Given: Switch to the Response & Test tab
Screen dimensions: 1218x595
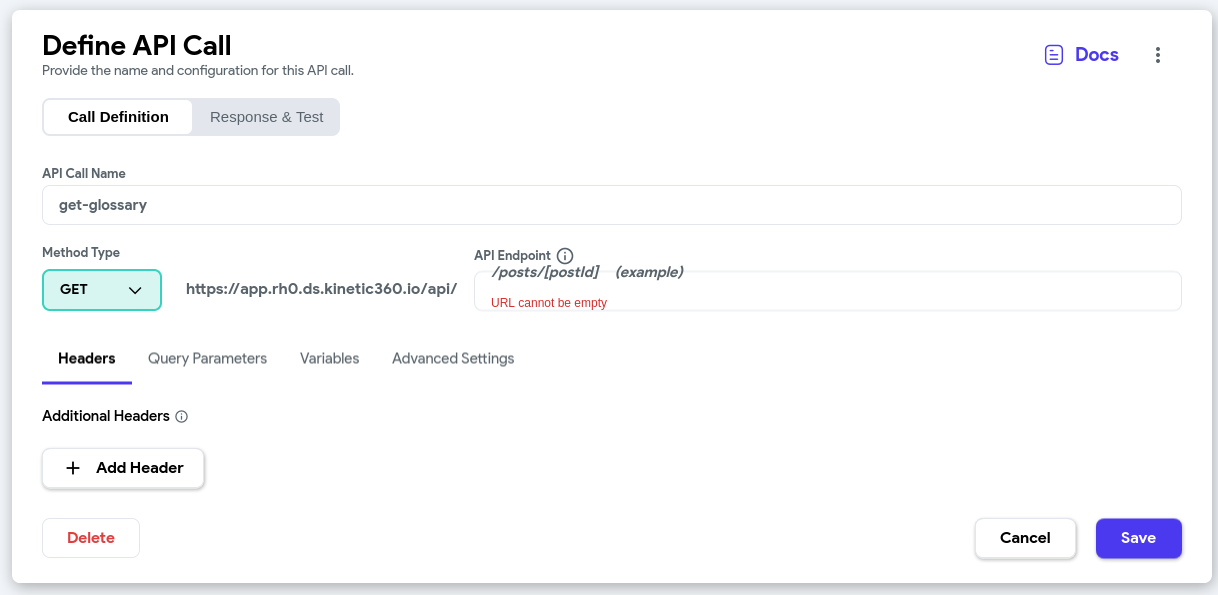Looking at the screenshot, I should pyautogui.click(x=265, y=116).
